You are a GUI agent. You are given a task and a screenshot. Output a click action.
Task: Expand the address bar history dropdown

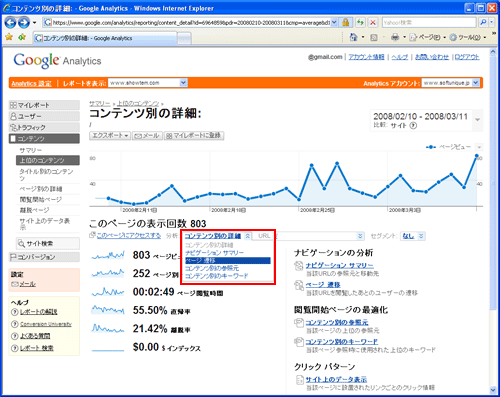(x=334, y=23)
